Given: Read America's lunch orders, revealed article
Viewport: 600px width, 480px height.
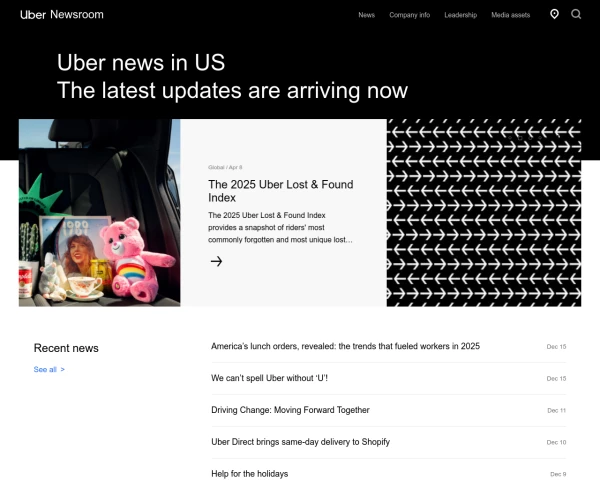Looking at the screenshot, I should (345, 346).
